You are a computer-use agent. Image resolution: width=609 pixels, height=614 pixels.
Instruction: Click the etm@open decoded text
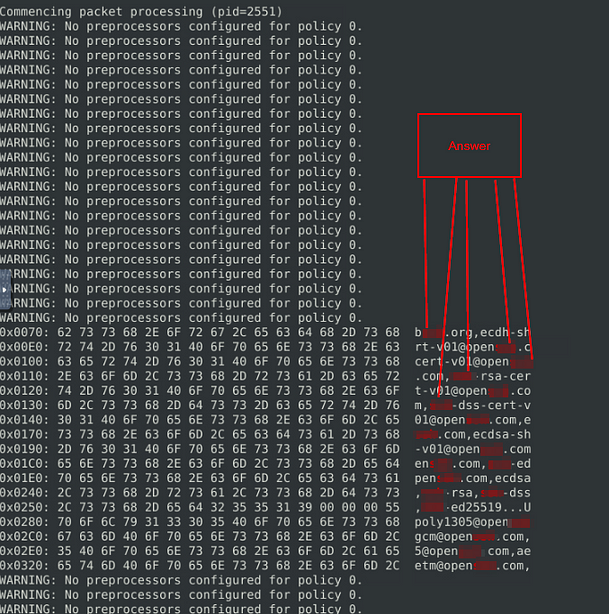(444, 566)
